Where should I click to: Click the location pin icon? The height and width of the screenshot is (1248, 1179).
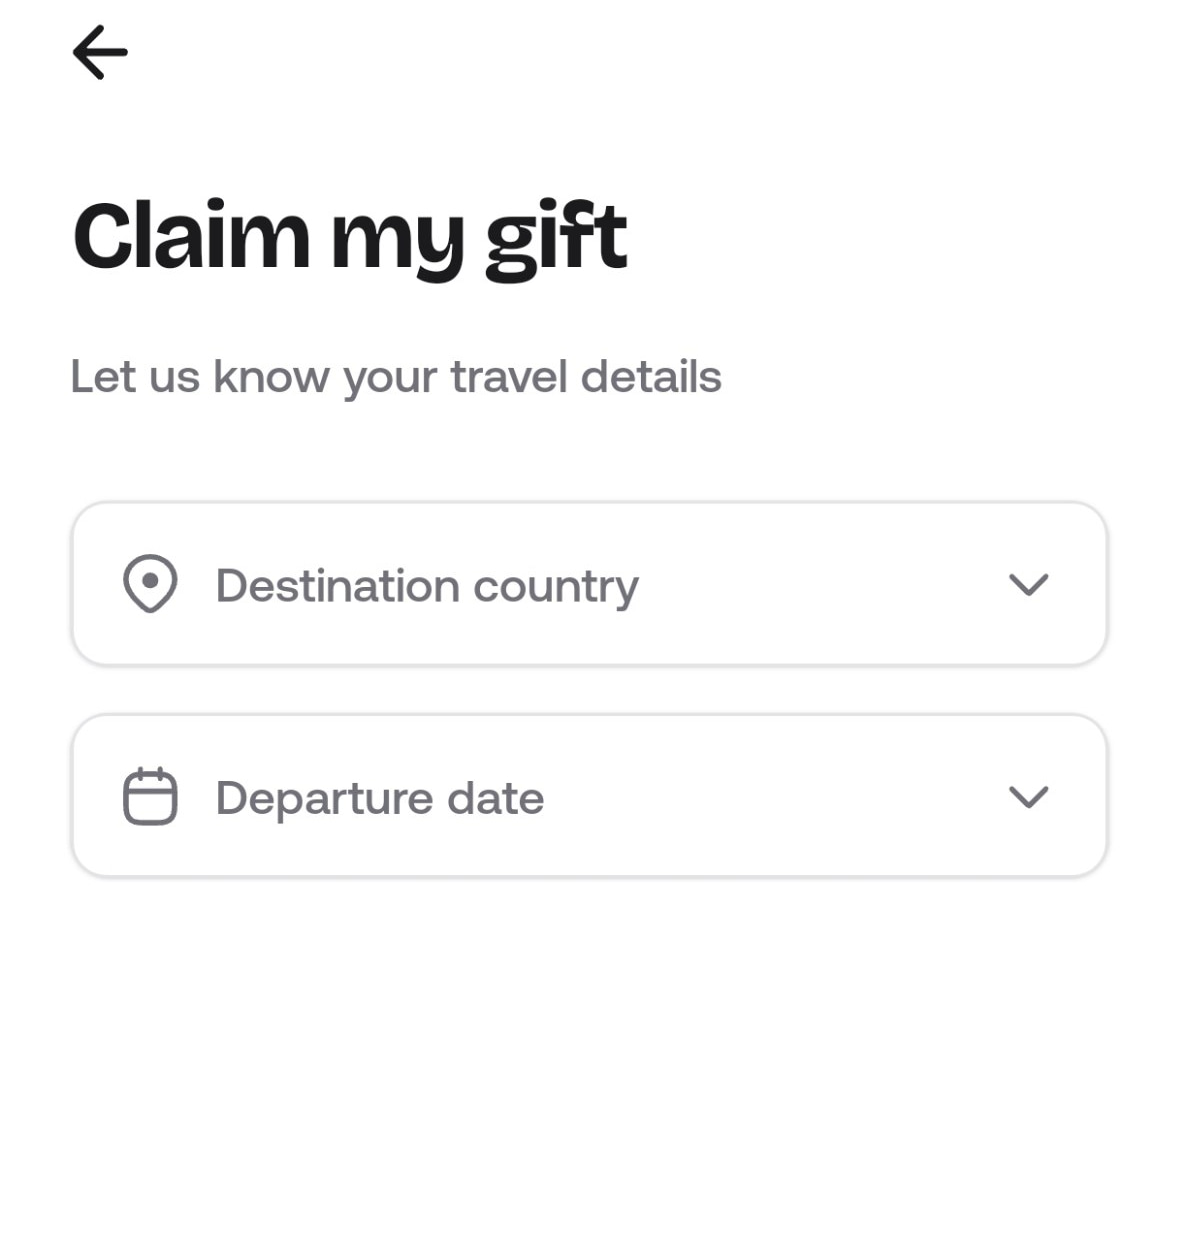tap(150, 584)
